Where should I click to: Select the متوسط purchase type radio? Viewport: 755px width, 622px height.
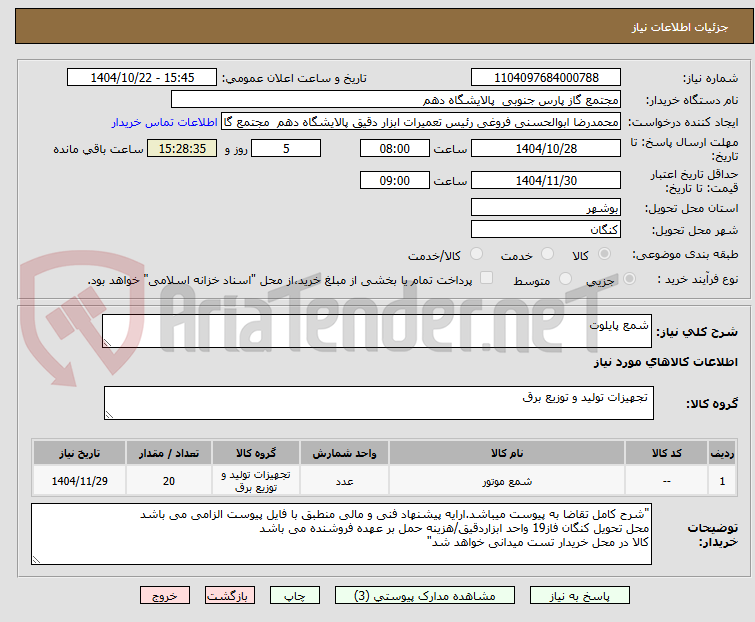click(x=565, y=279)
